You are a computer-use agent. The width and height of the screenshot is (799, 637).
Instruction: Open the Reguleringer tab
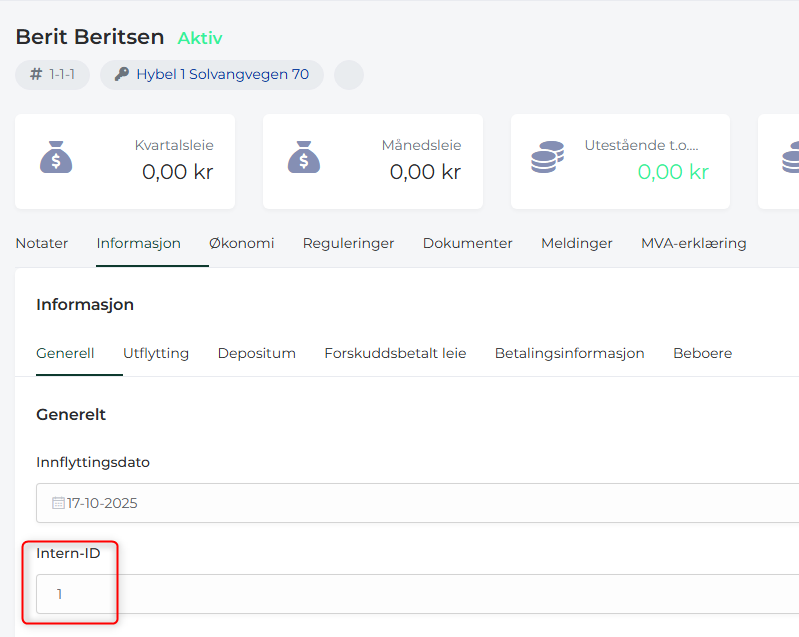tap(349, 243)
